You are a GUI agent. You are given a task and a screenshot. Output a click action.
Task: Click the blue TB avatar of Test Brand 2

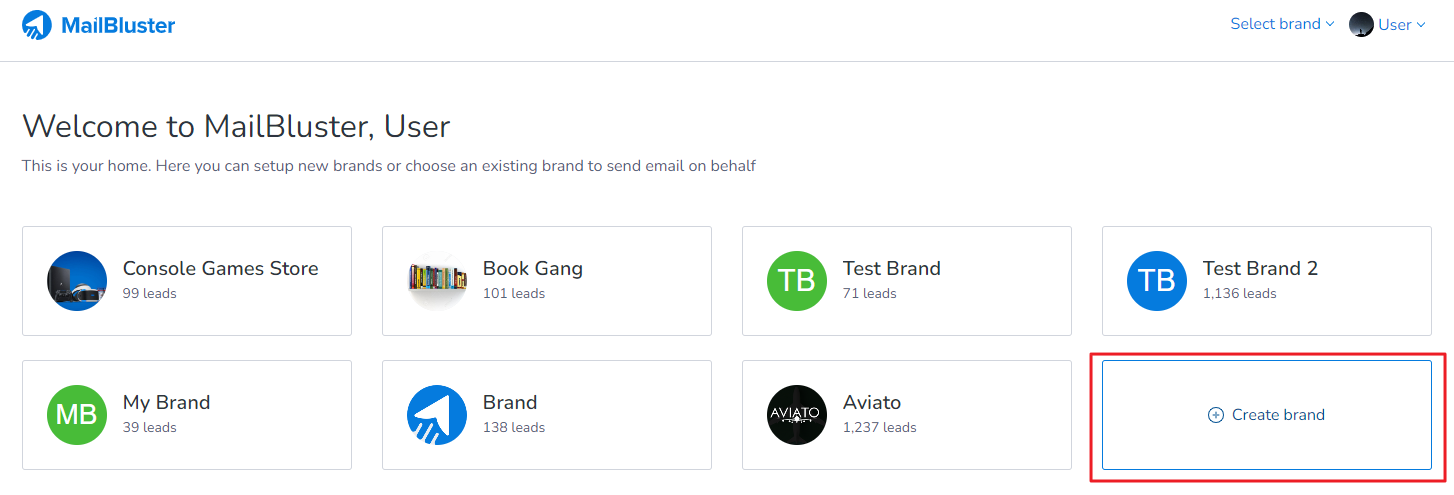(1157, 281)
